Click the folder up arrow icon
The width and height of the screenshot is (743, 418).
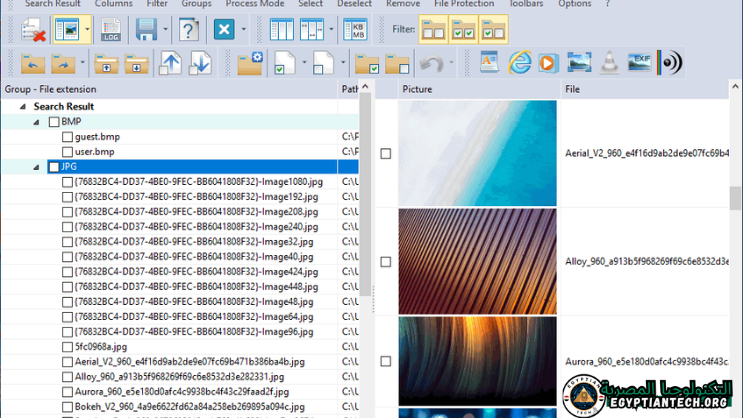106,64
